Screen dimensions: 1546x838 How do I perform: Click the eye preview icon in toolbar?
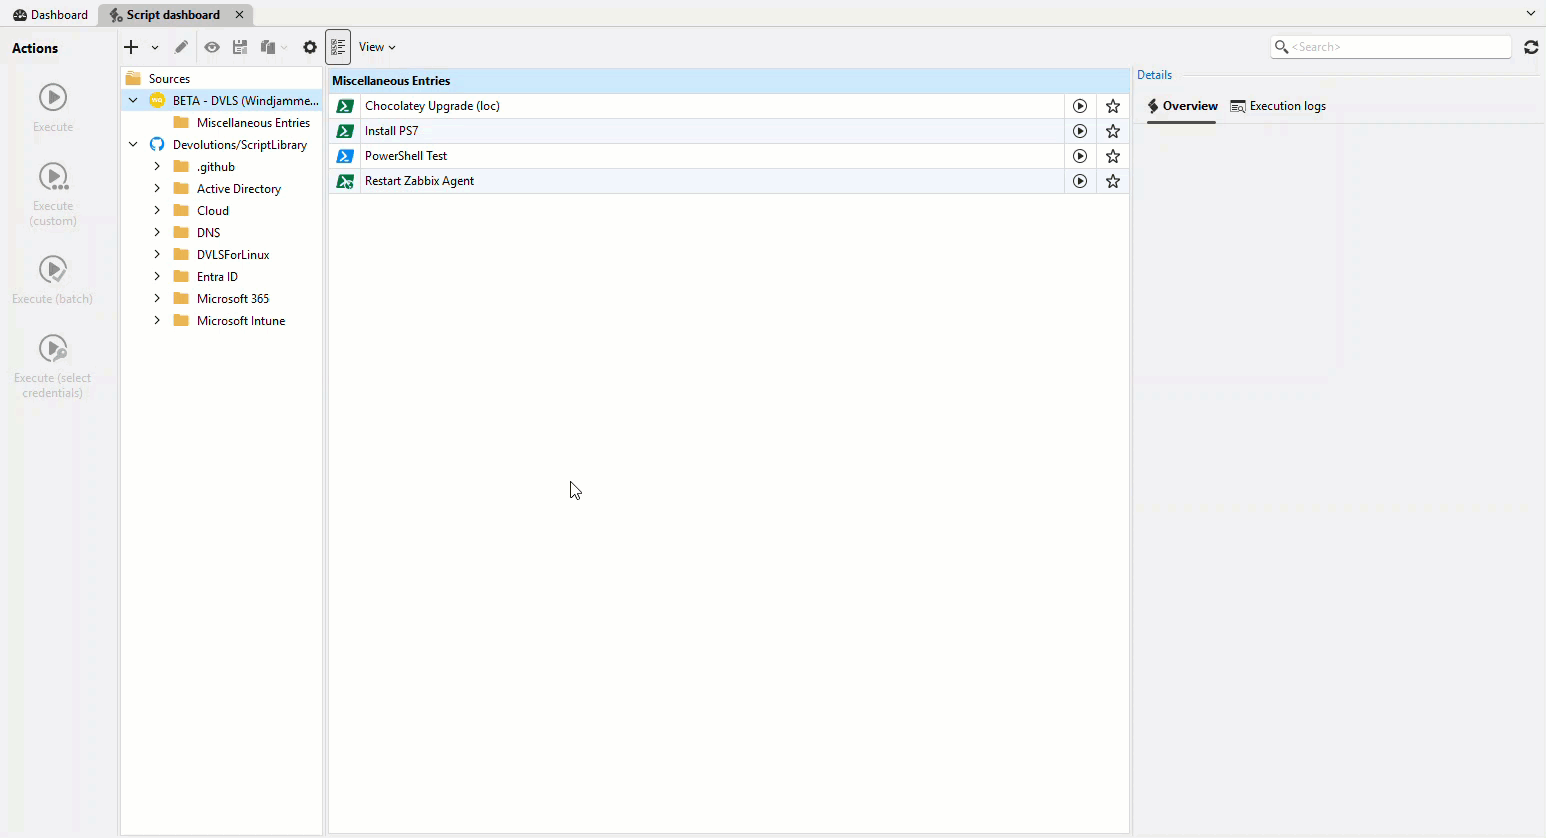point(212,47)
